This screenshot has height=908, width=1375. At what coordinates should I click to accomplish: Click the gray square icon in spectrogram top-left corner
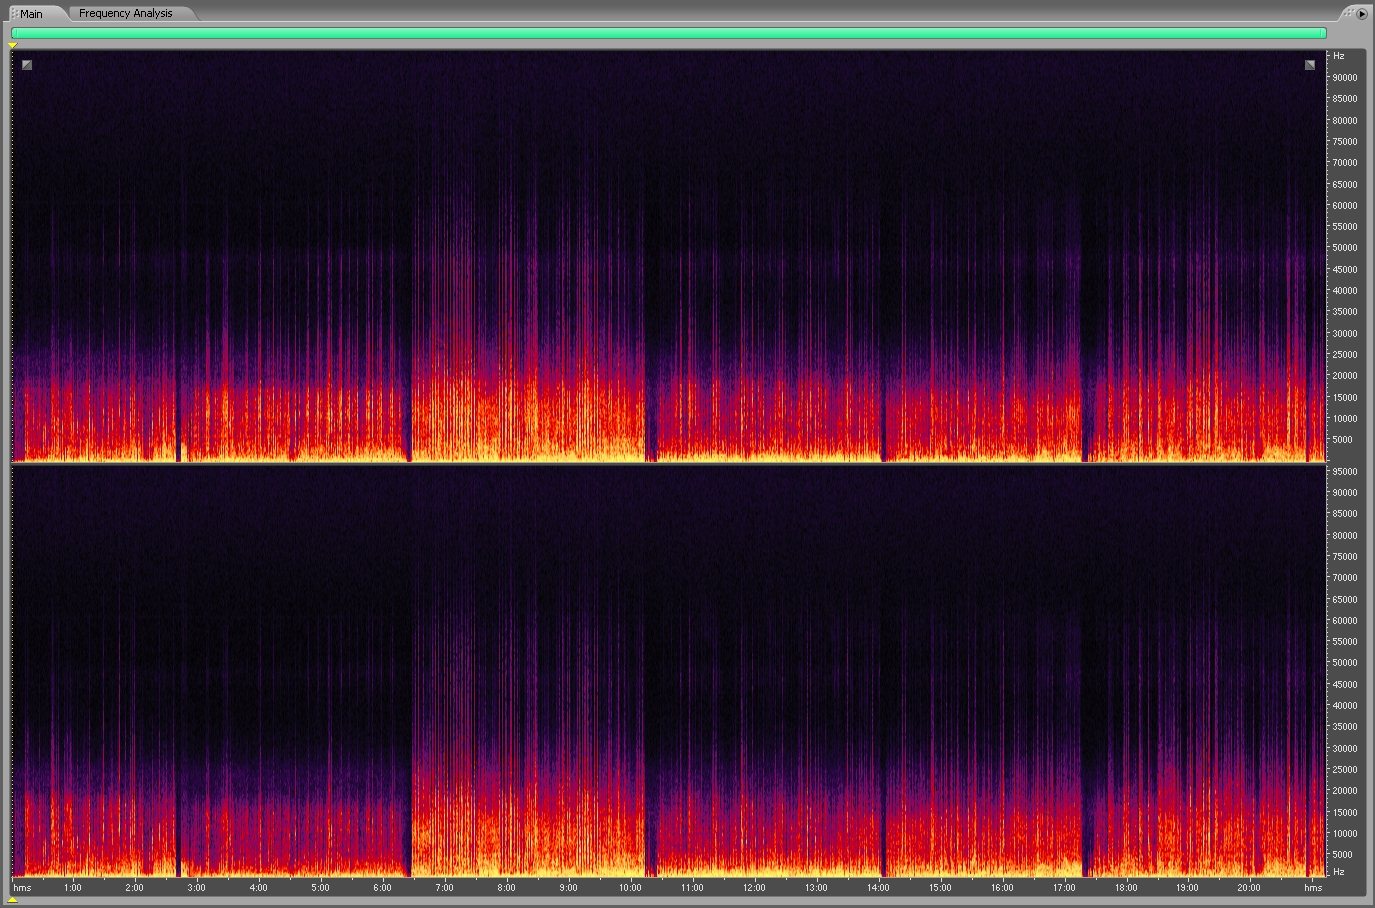click(x=27, y=65)
